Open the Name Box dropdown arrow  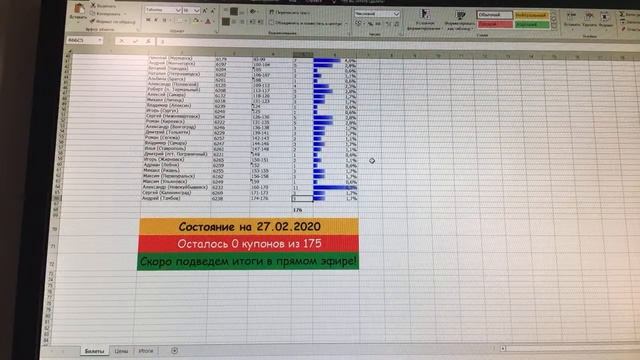tap(100, 40)
